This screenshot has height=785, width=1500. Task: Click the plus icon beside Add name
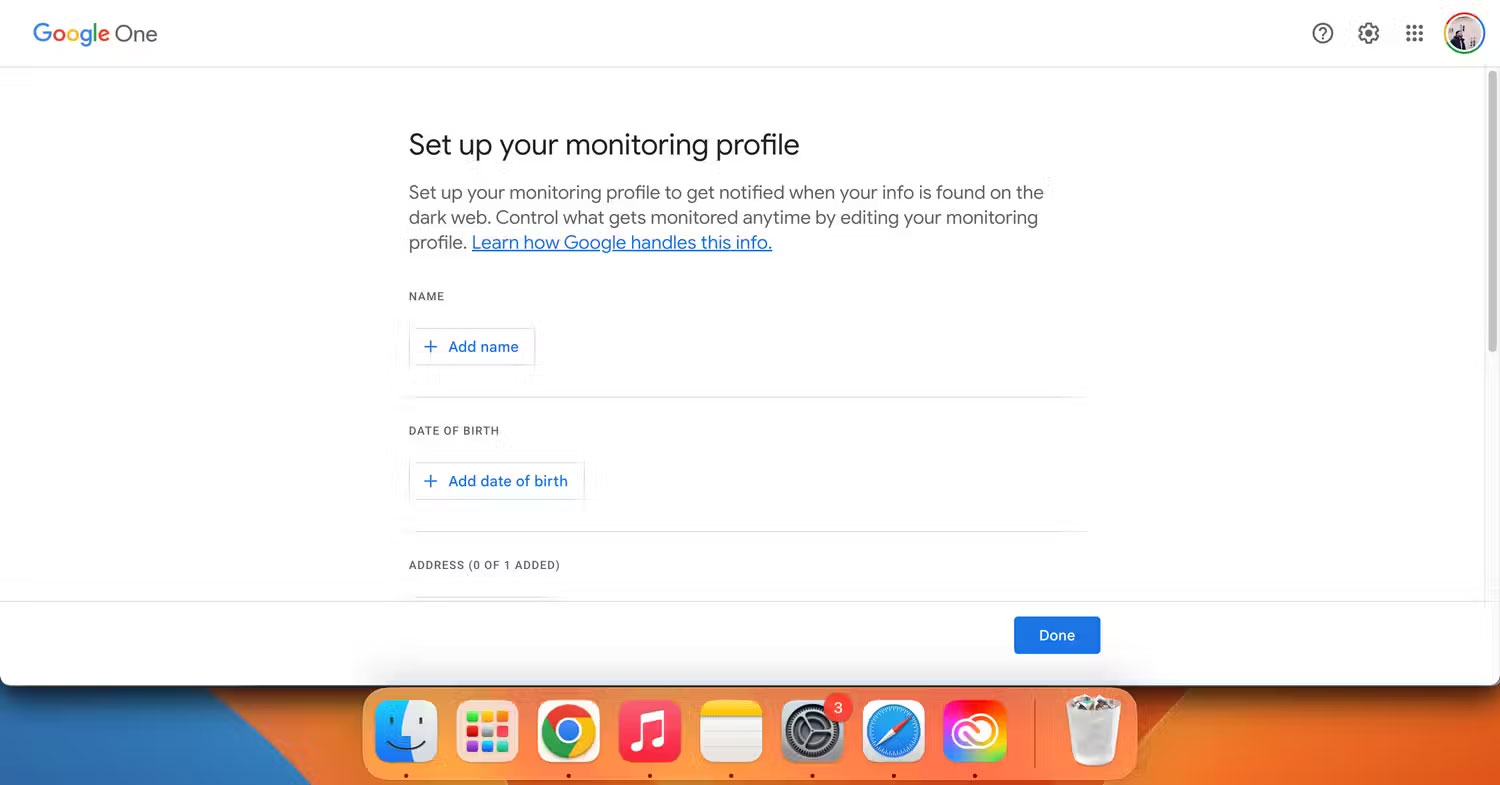pos(431,346)
